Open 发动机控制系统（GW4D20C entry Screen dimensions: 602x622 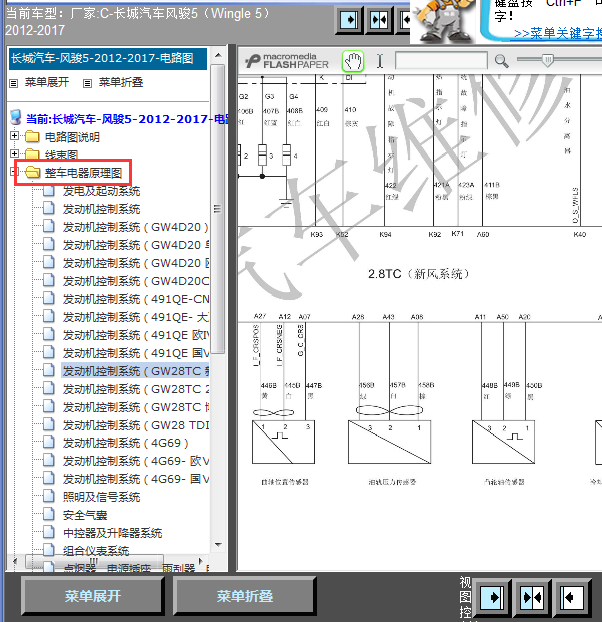click(x=136, y=281)
